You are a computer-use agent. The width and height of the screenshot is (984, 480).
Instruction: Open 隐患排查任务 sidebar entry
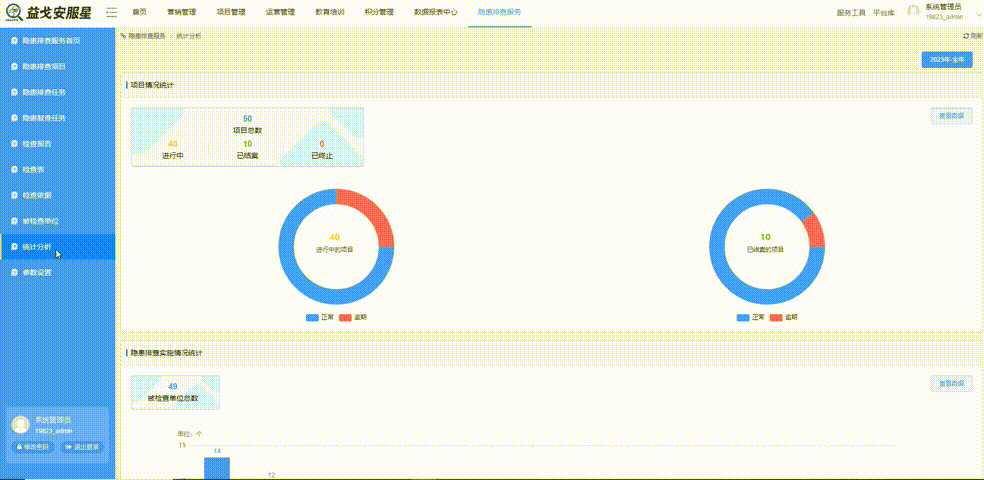57,92
